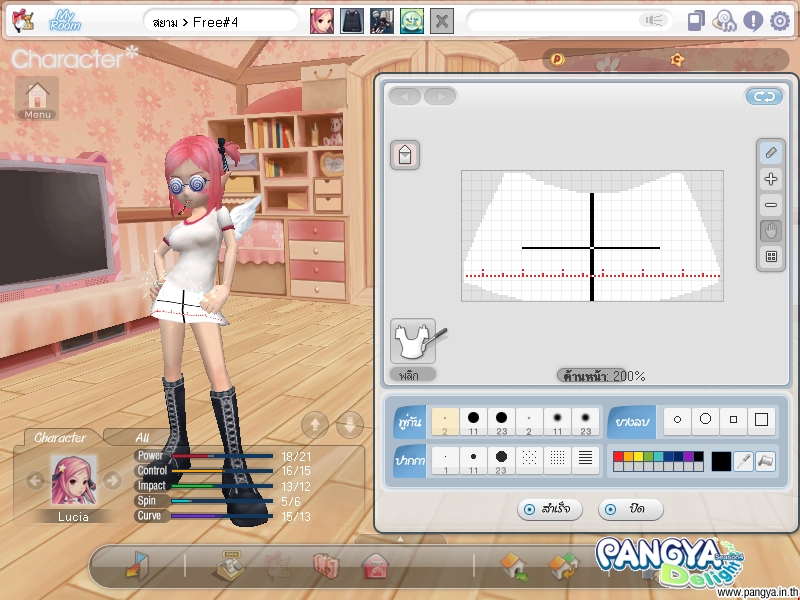The width and height of the screenshot is (800, 600).
Task: Open the current black color box
Action: 721,461
